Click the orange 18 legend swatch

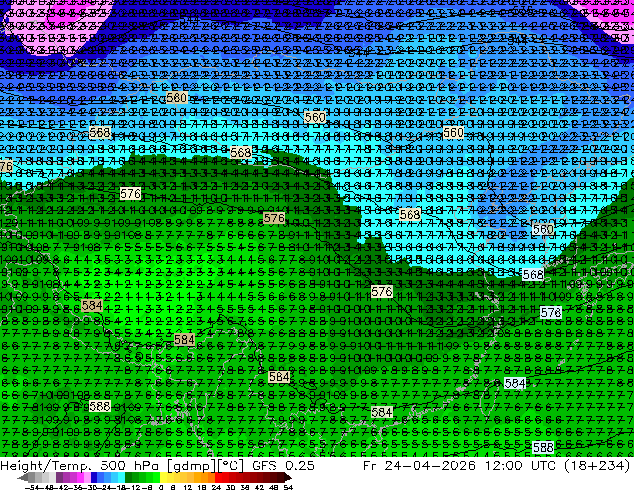pyautogui.click(x=205, y=477)
